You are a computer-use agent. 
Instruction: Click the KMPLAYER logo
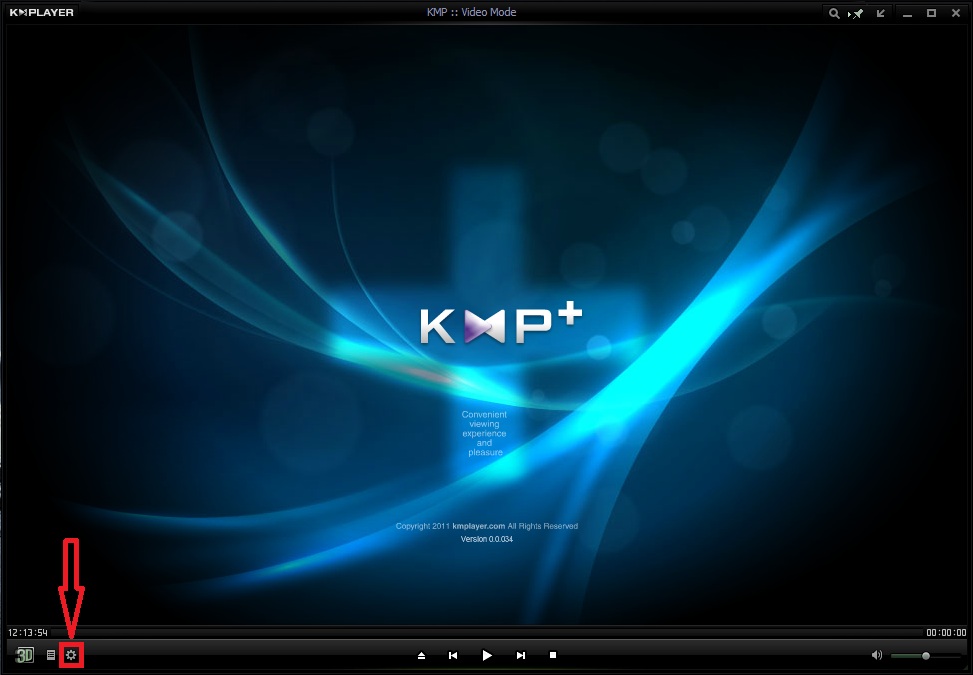[x=42, y=12]
